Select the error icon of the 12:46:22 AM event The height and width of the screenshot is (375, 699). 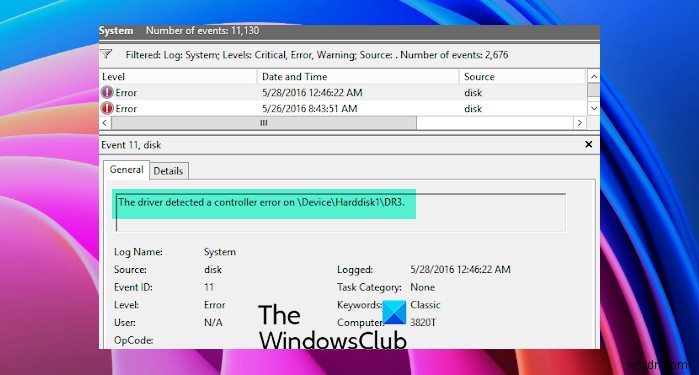107,92
